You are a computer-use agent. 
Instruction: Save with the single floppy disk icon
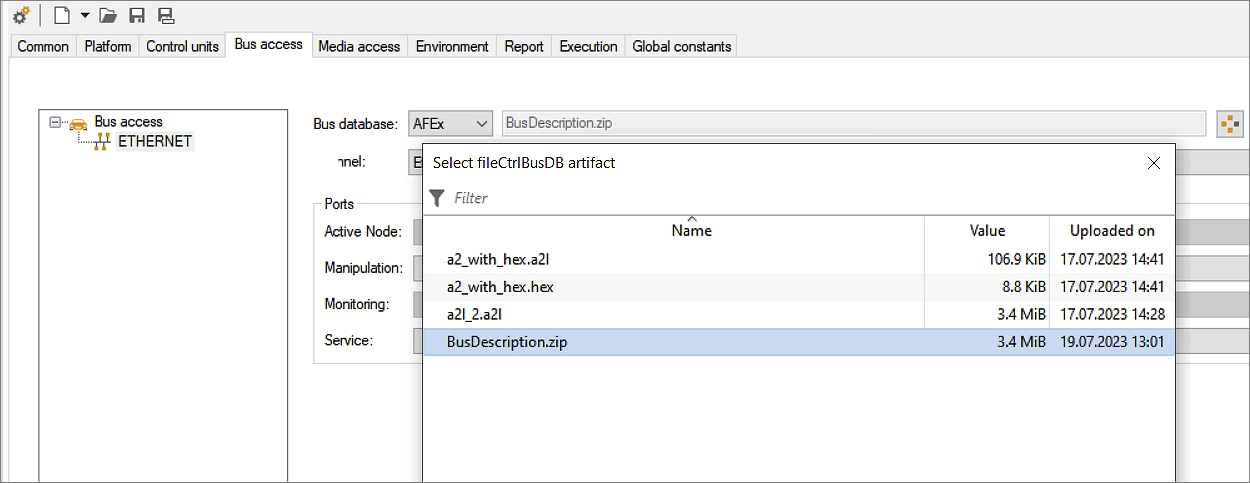coord(137,16)
